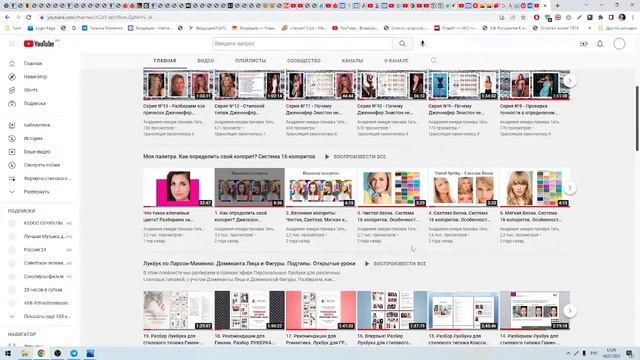
Task: Select the ПЛЕЙЛИСТЫ channel tab
Action: [x=251, y=60]
